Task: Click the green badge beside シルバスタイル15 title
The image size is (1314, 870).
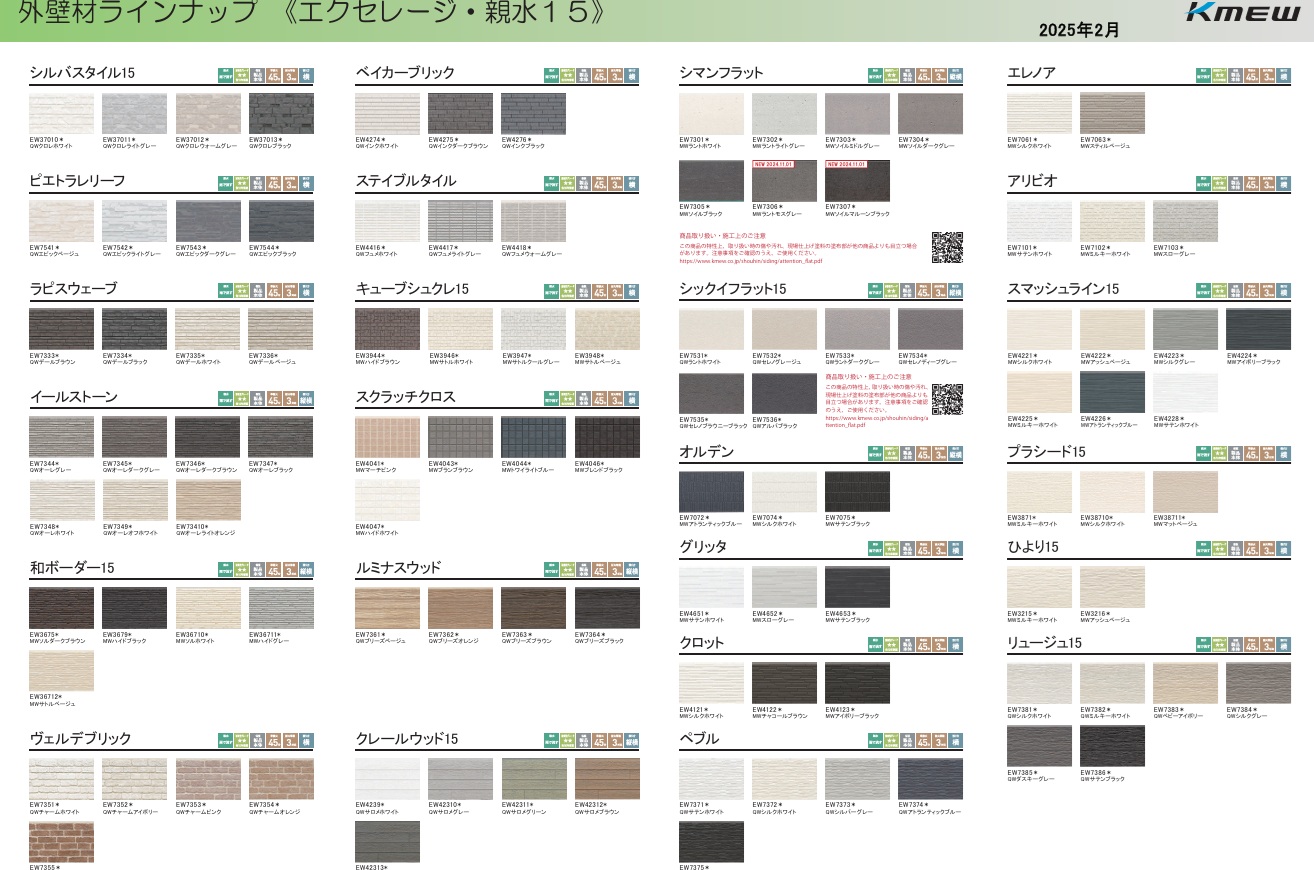Action: [x=226, y=75]
